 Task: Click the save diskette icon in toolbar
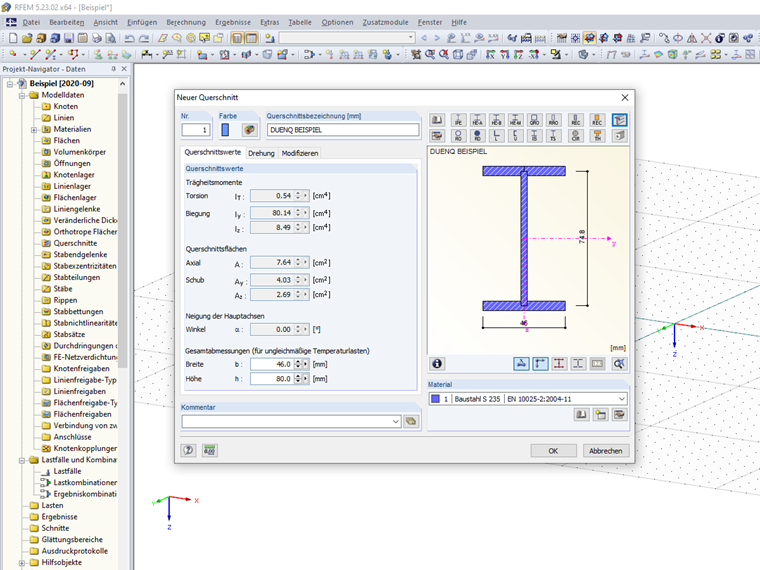(69, 38)
